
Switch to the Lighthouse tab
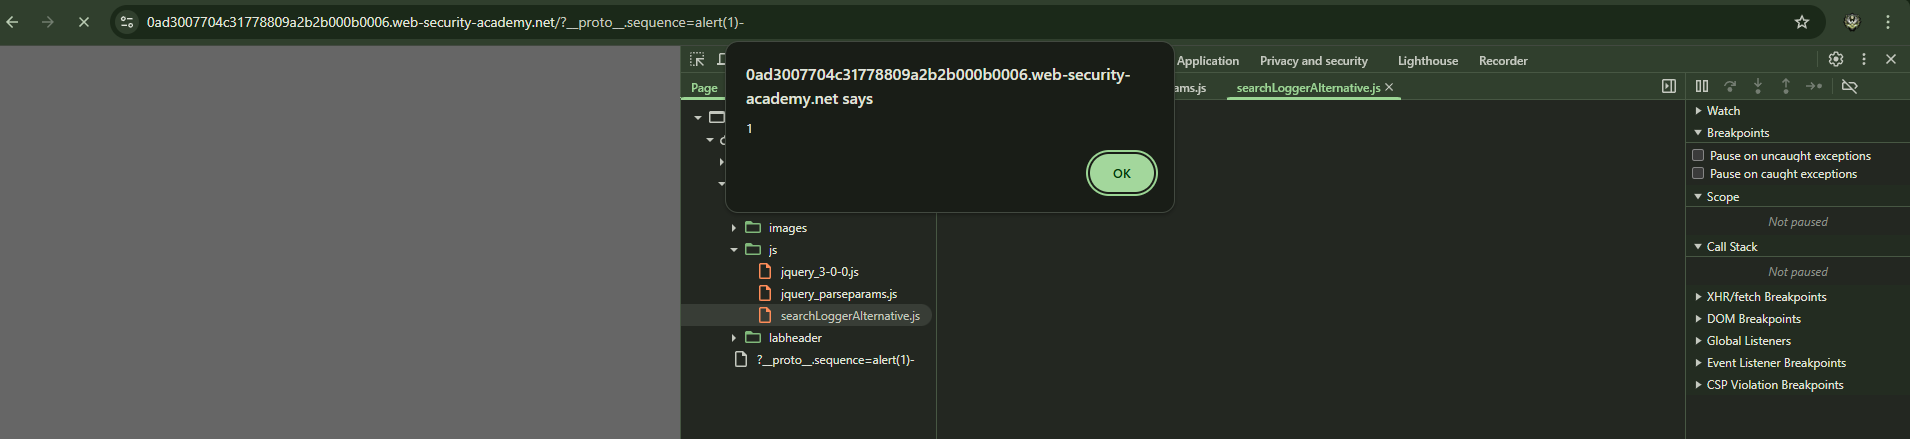point(1428,61)
